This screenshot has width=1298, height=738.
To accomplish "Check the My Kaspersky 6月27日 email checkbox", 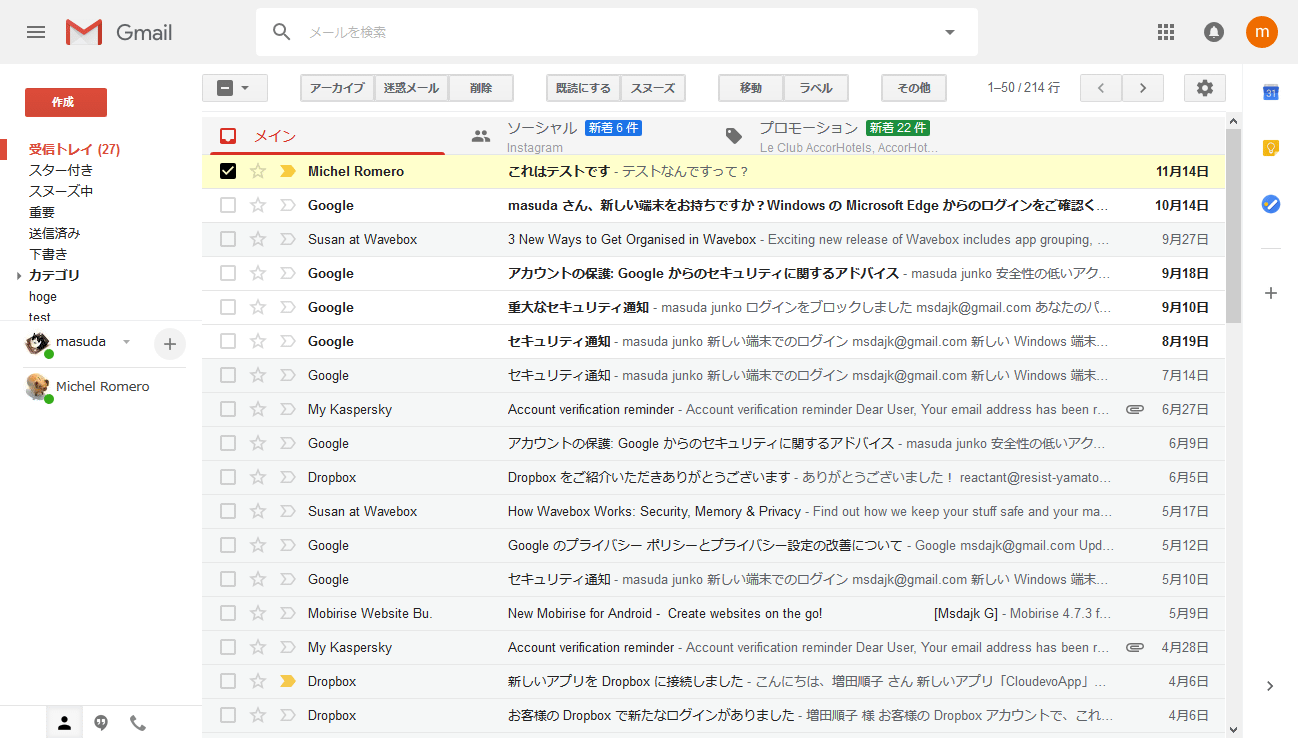I will pyautogui.click(x=228, y=409).
